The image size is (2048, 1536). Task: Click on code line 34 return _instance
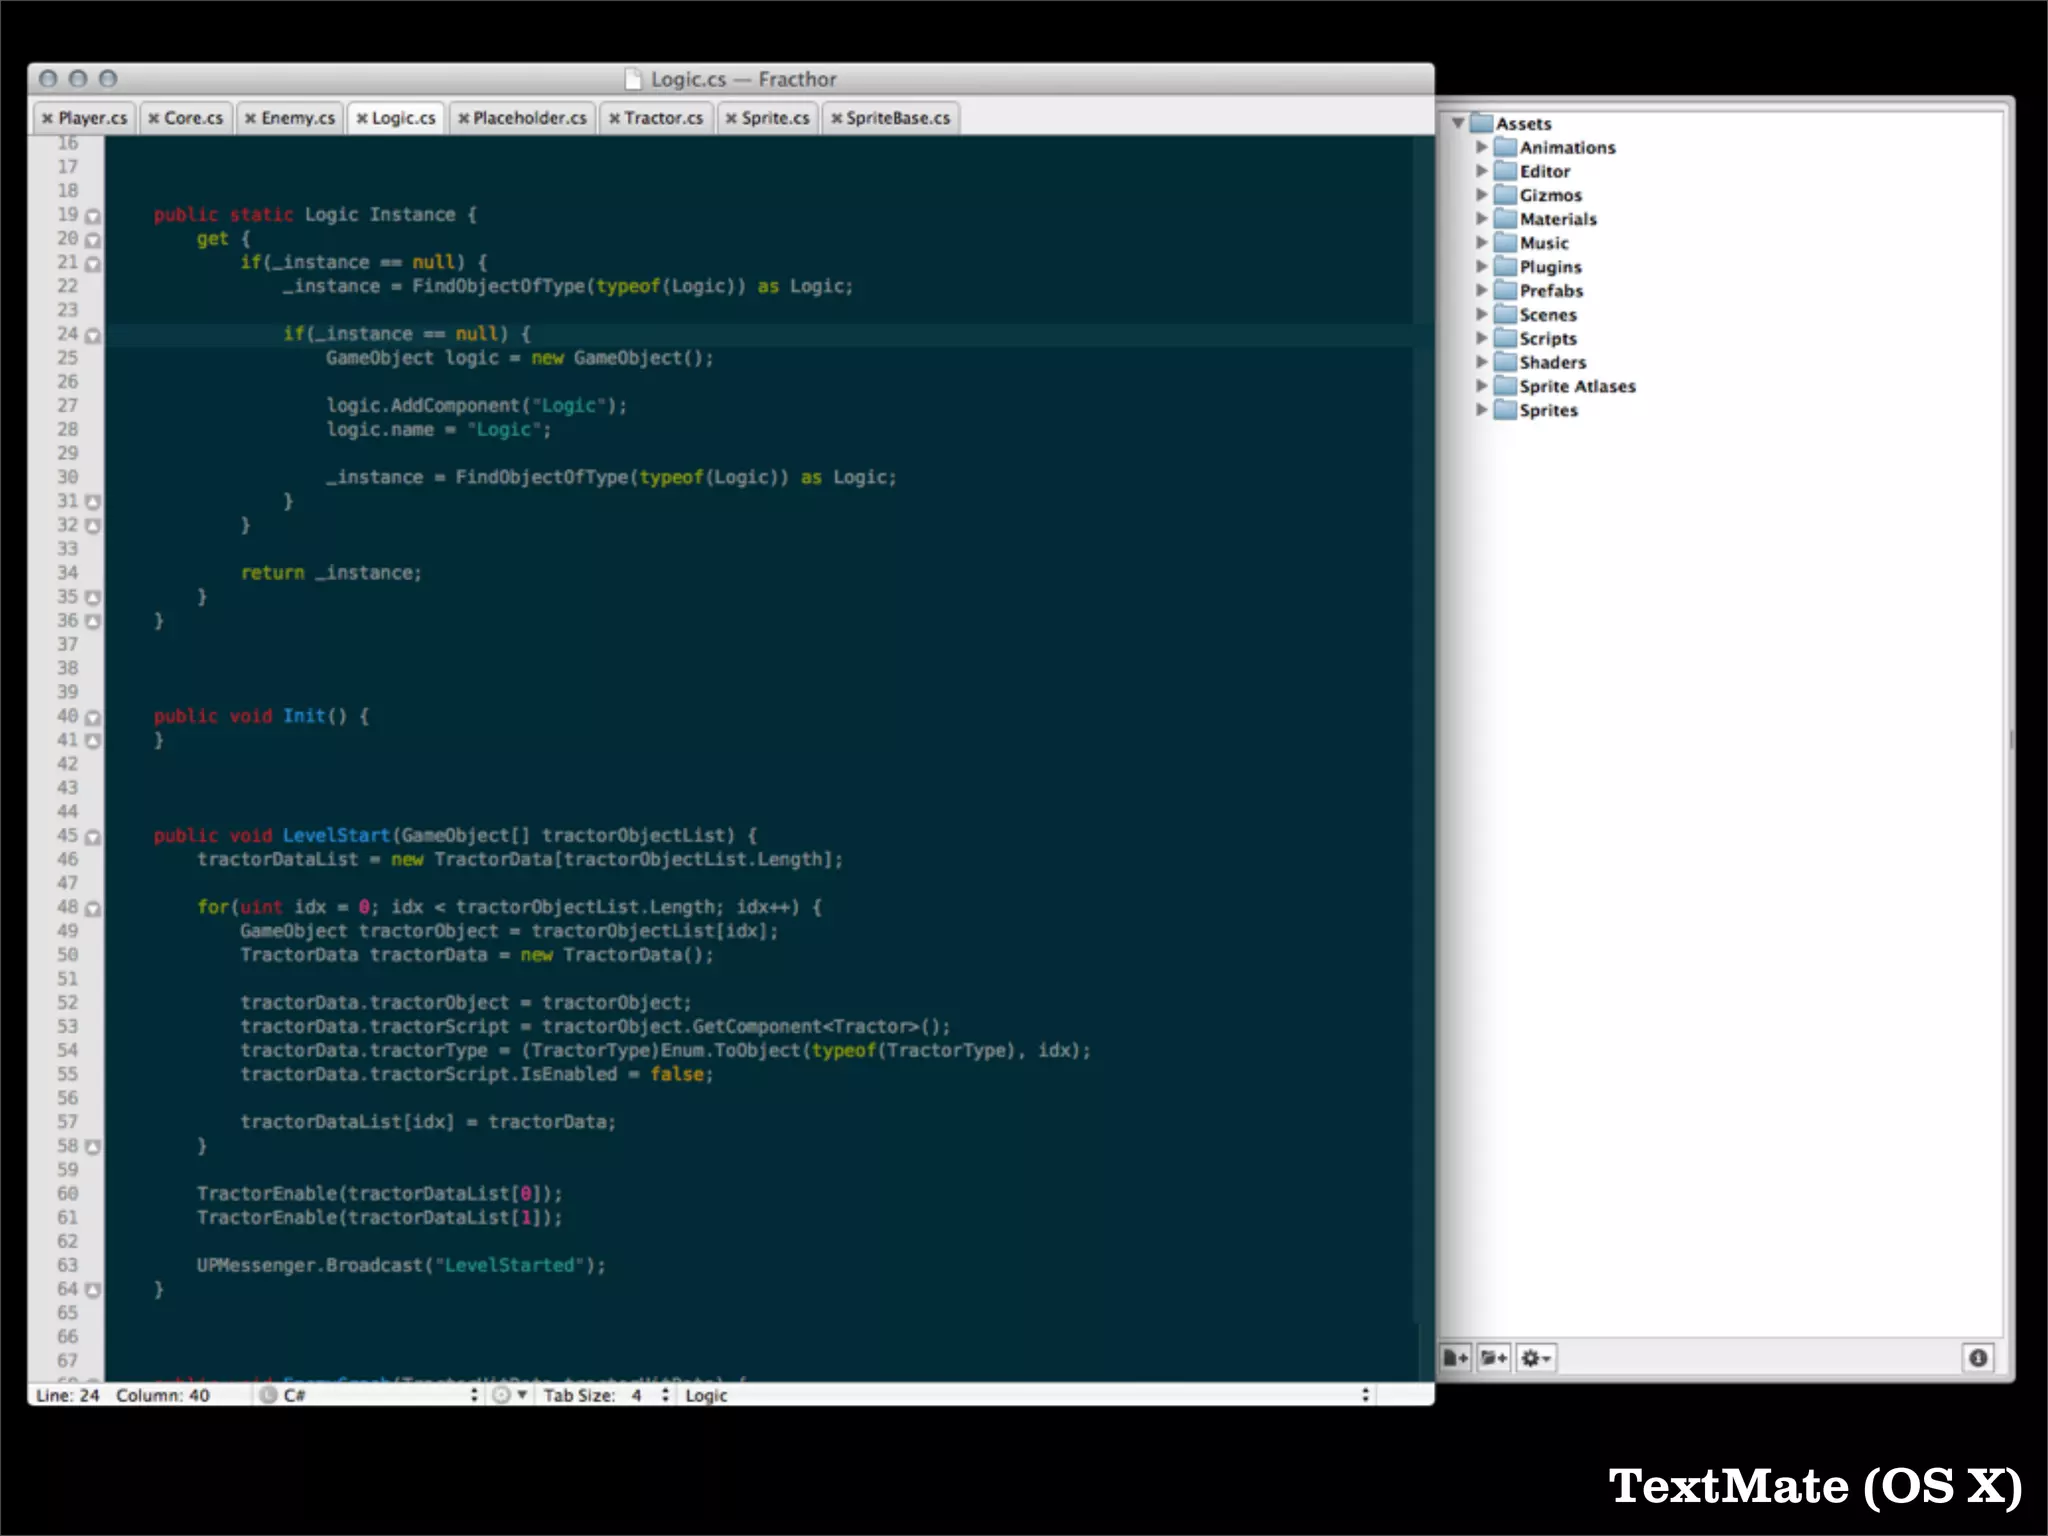331,573
